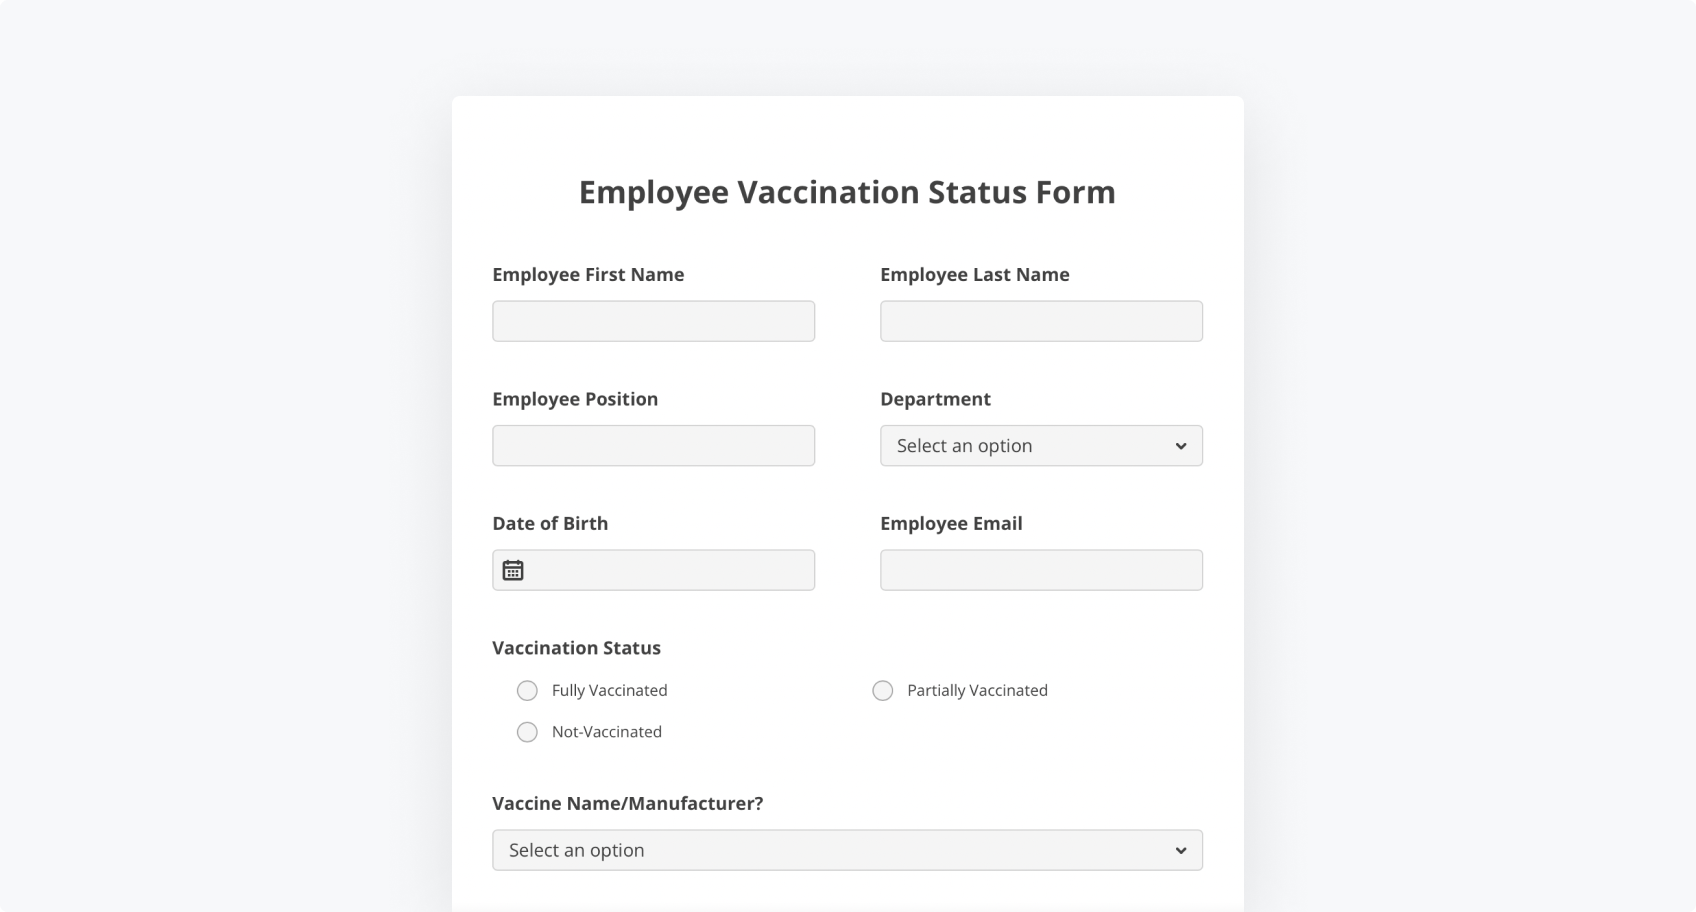Focus the Employee Email text field
The width and height of the screenshot is (1696, 912).
(1041, 570)
